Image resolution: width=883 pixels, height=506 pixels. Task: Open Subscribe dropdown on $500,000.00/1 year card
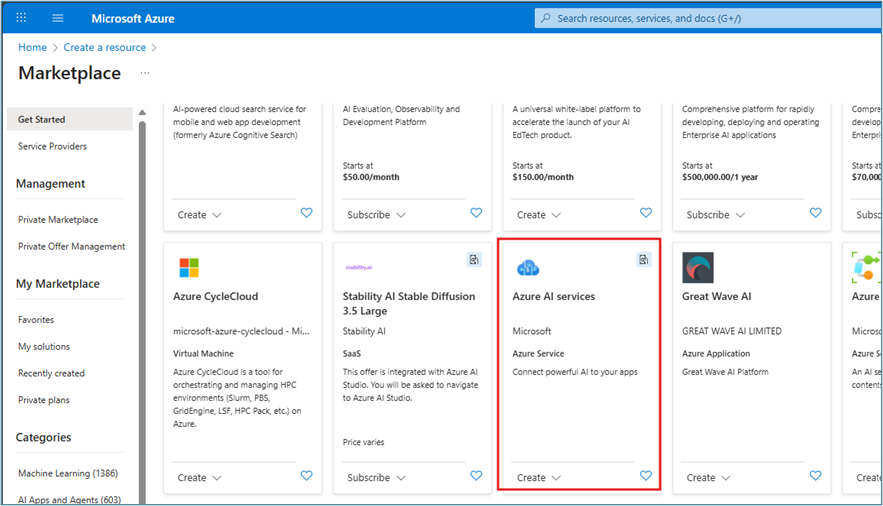click(716, 215)
